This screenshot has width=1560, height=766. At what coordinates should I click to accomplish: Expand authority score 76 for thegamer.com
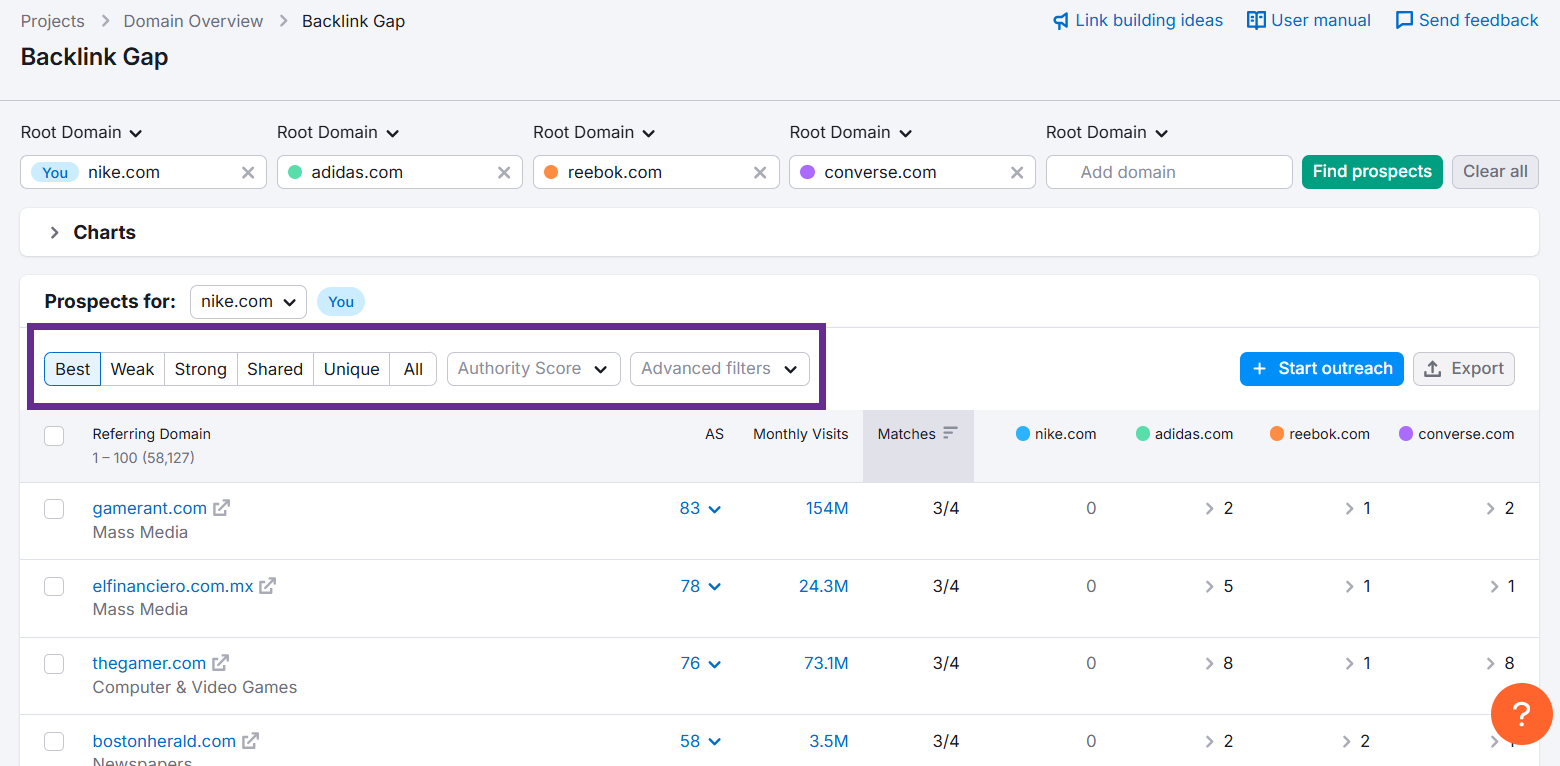700,663
